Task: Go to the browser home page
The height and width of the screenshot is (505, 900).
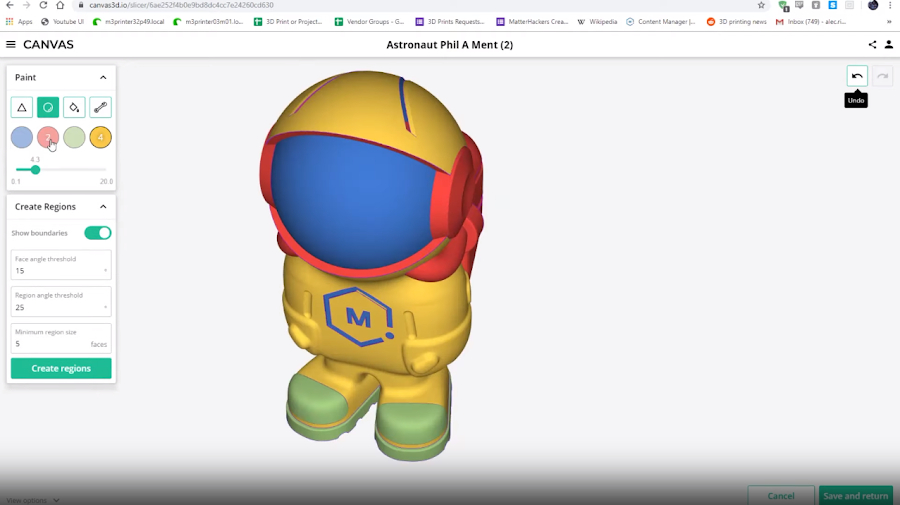Action: 60,5
